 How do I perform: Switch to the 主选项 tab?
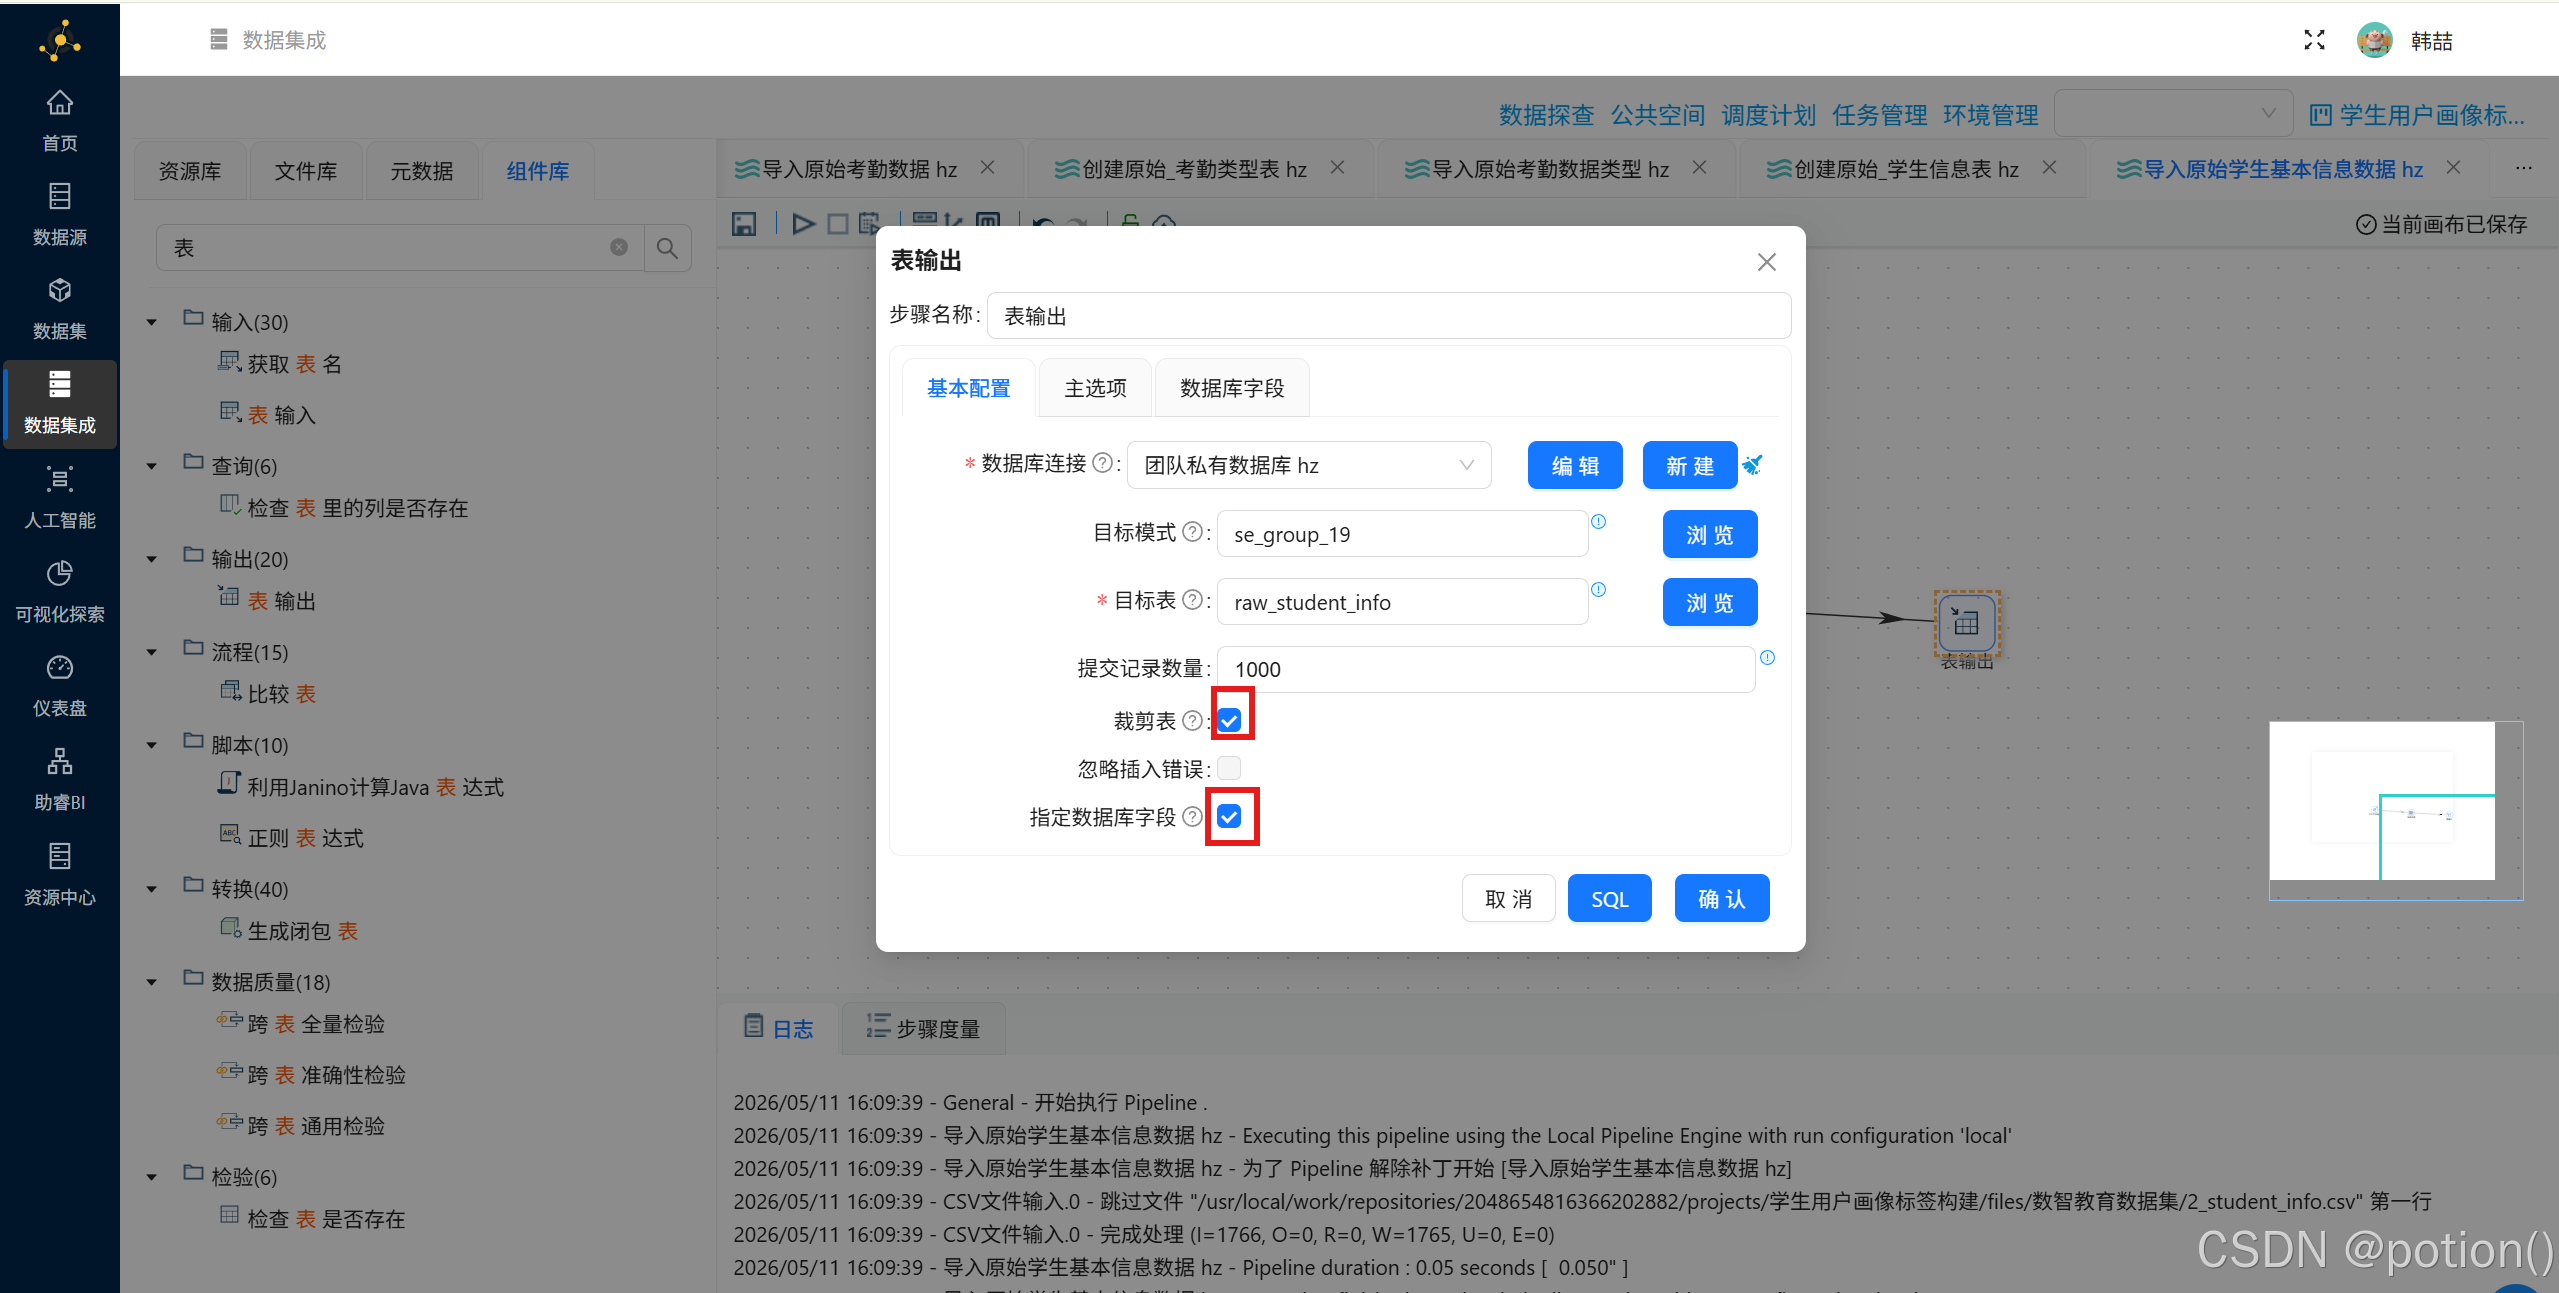point(1095,388)
